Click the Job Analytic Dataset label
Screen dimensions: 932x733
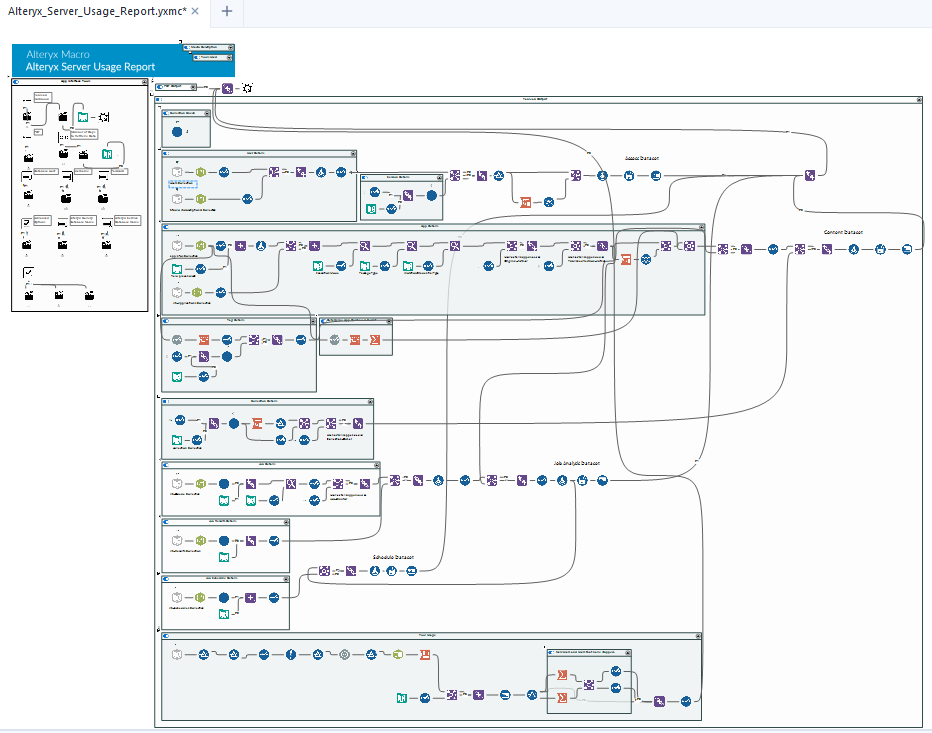577,463
